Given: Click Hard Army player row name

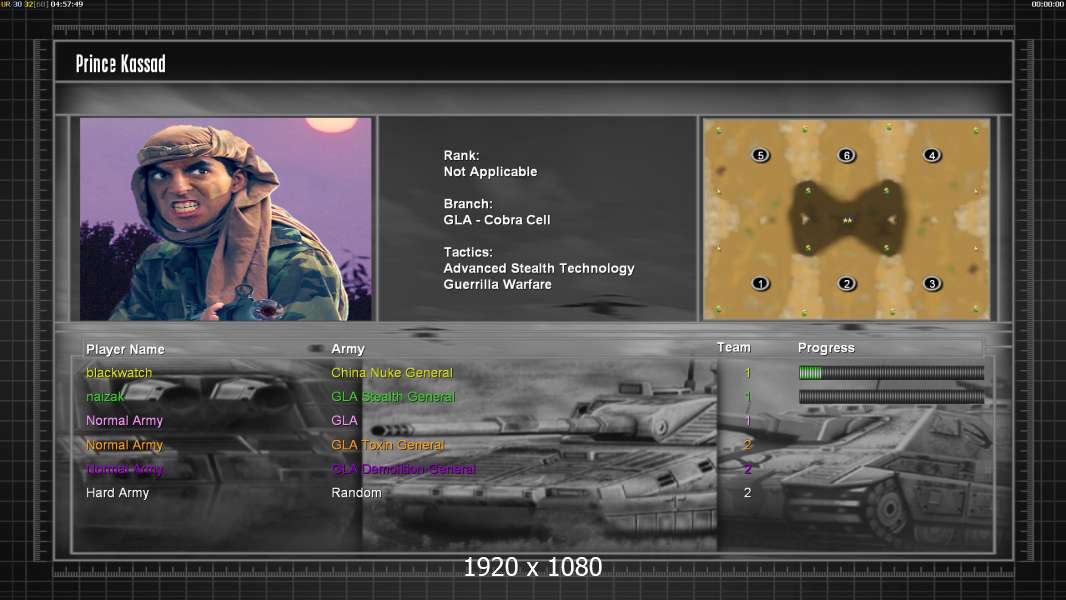Looking at the screenshot, I should click(117, 493).
